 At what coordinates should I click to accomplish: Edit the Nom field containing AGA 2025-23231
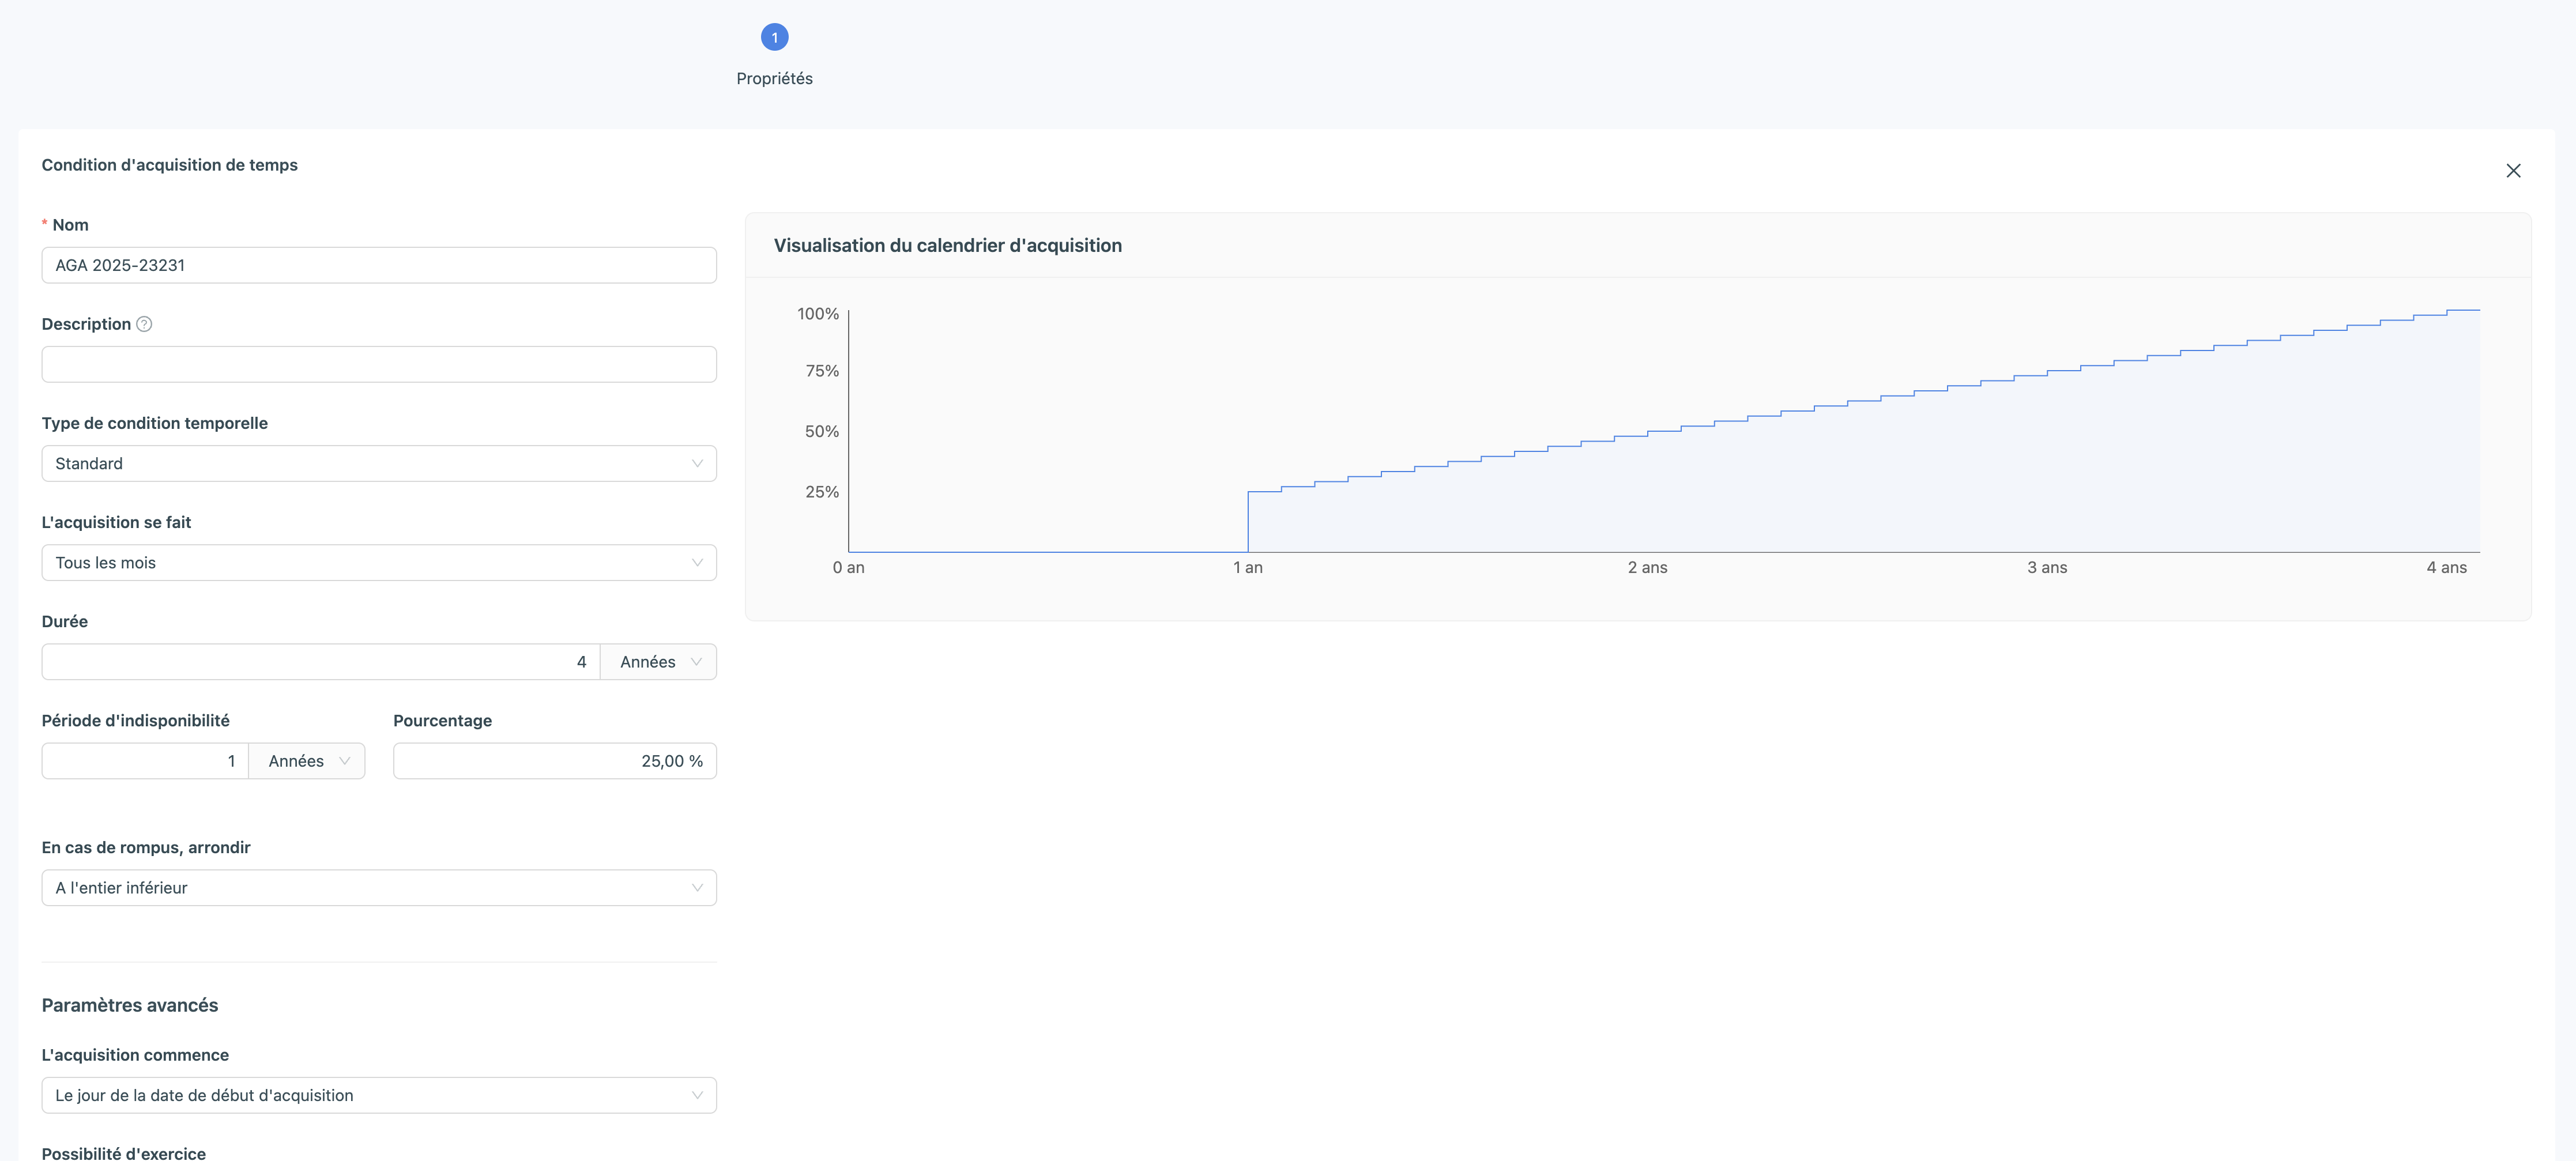tap(379, 265)
